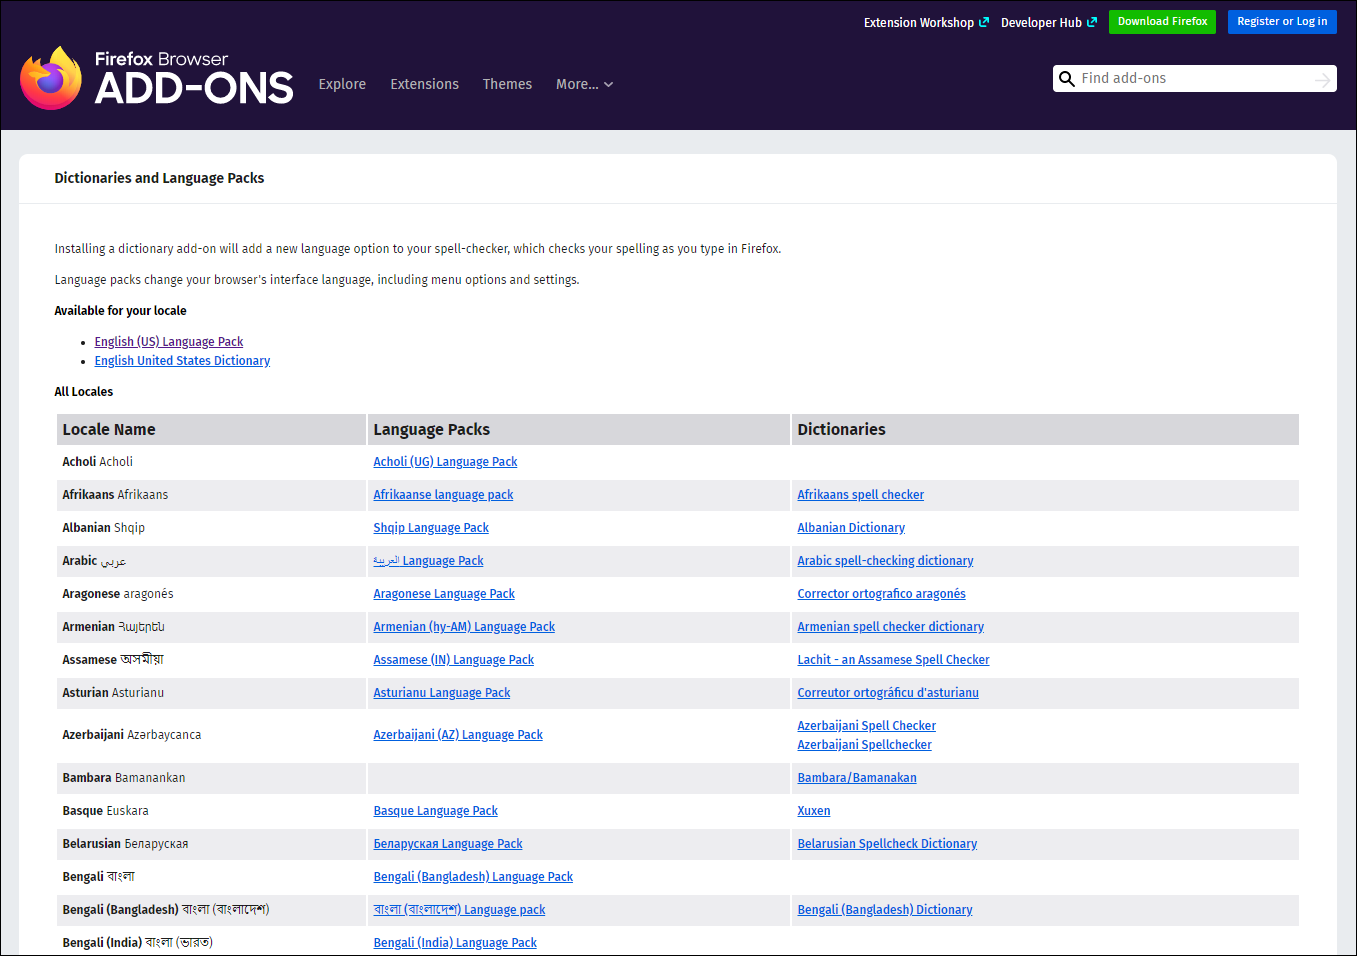The width and height of the screenshot is (1357, 956).
Task: Click the Register or Log in button
Action: coord(1282,21)
